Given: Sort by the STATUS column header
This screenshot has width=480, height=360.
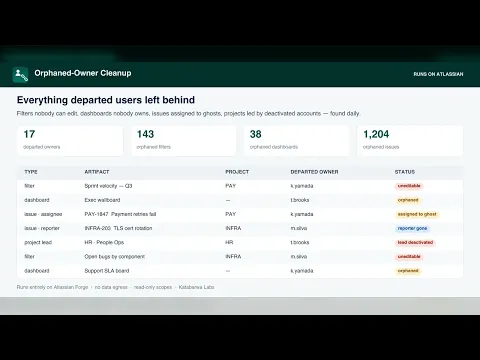Looking at the screenshot, I should point(405,172).
